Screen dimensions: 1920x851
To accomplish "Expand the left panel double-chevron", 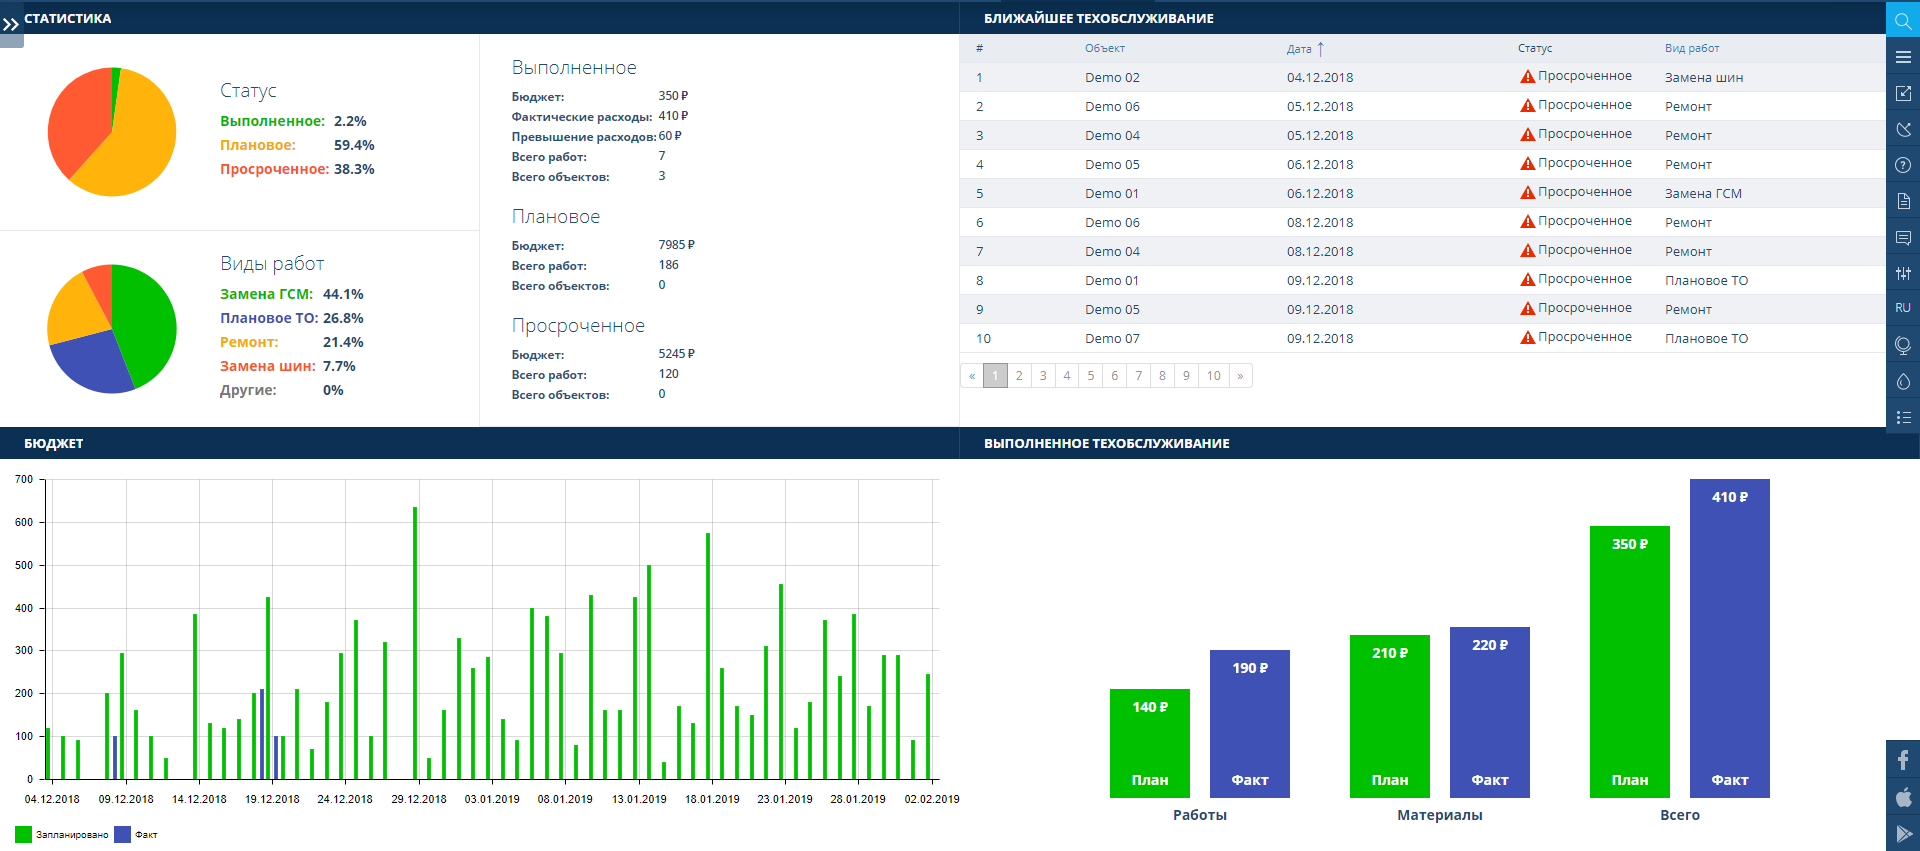I will coord(11,24).
